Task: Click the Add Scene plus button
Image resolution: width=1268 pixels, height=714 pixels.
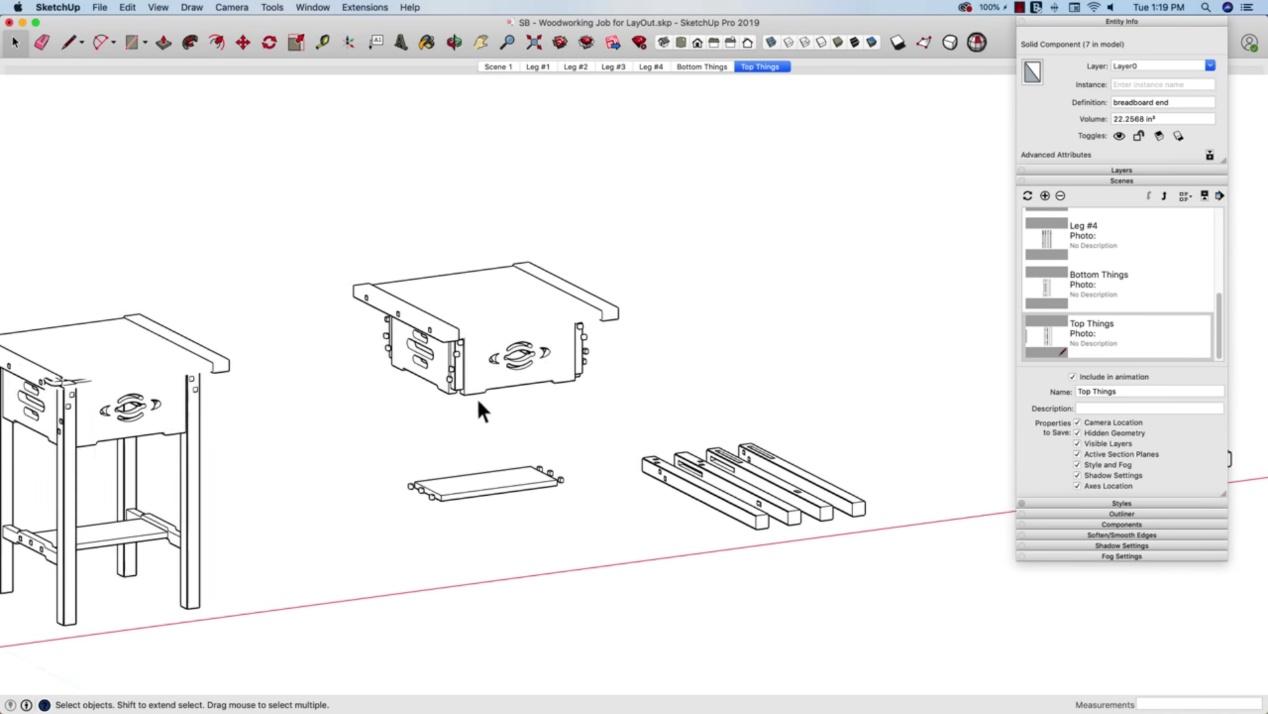Action: [x=1045, y=195]
